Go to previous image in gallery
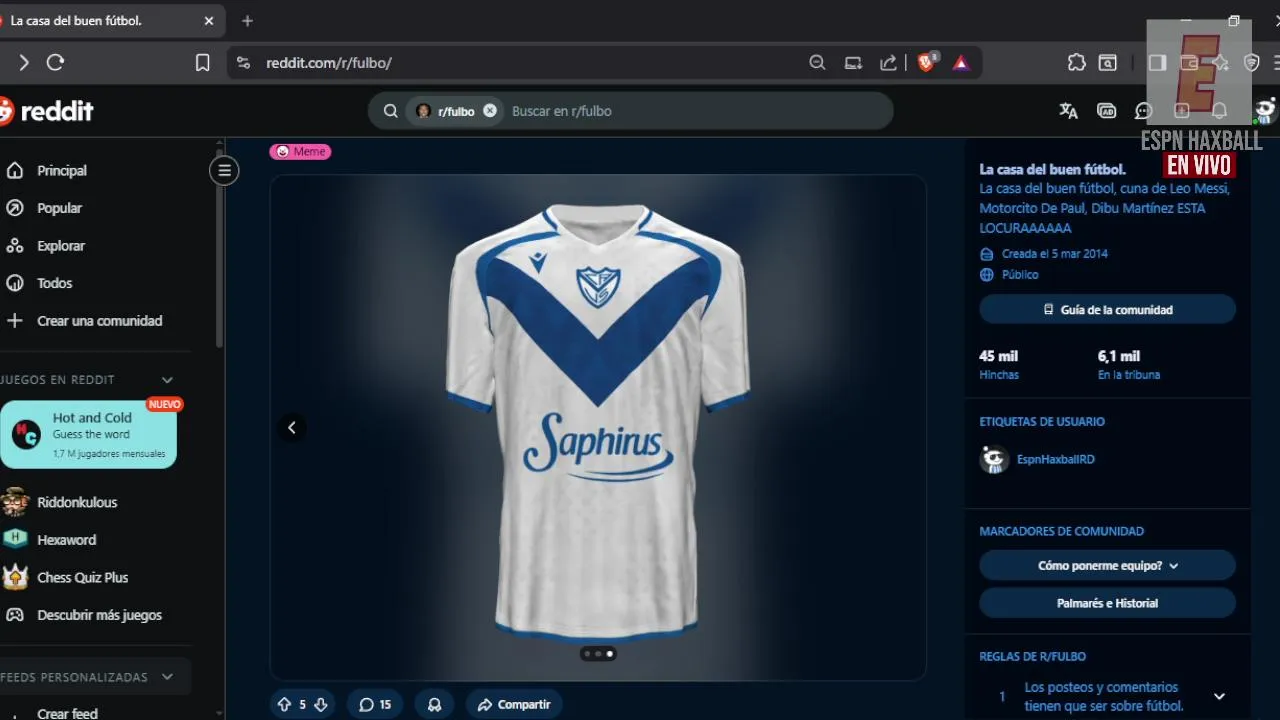 tap(292, 427)
